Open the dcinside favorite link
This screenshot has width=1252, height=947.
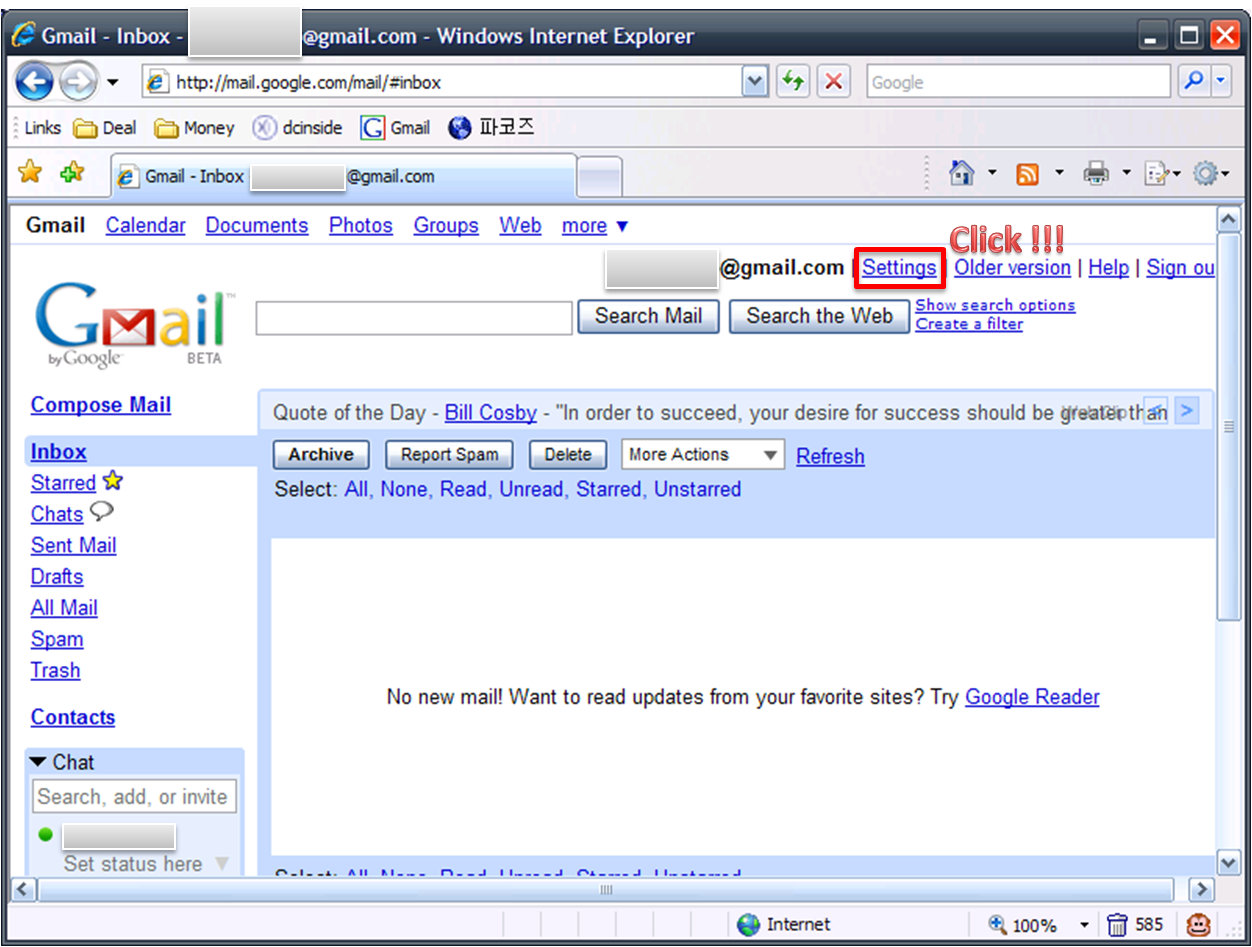[x=297, y=128]
